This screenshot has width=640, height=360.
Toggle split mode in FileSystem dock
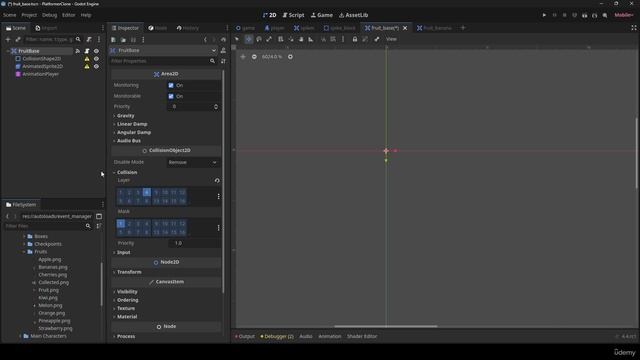click(x=99, y=216)
